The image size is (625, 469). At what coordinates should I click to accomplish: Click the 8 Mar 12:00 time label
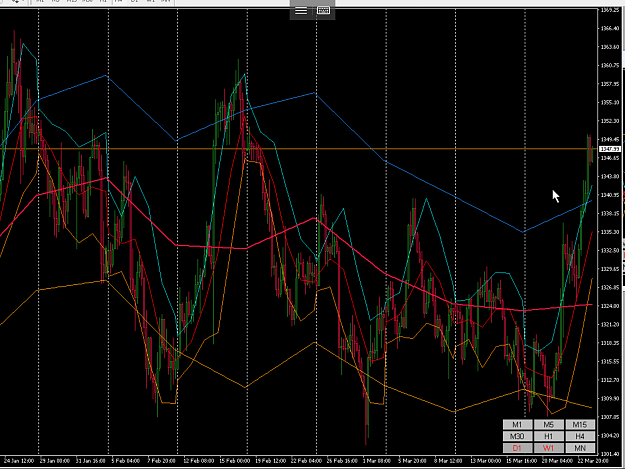(x=448, y=461)
